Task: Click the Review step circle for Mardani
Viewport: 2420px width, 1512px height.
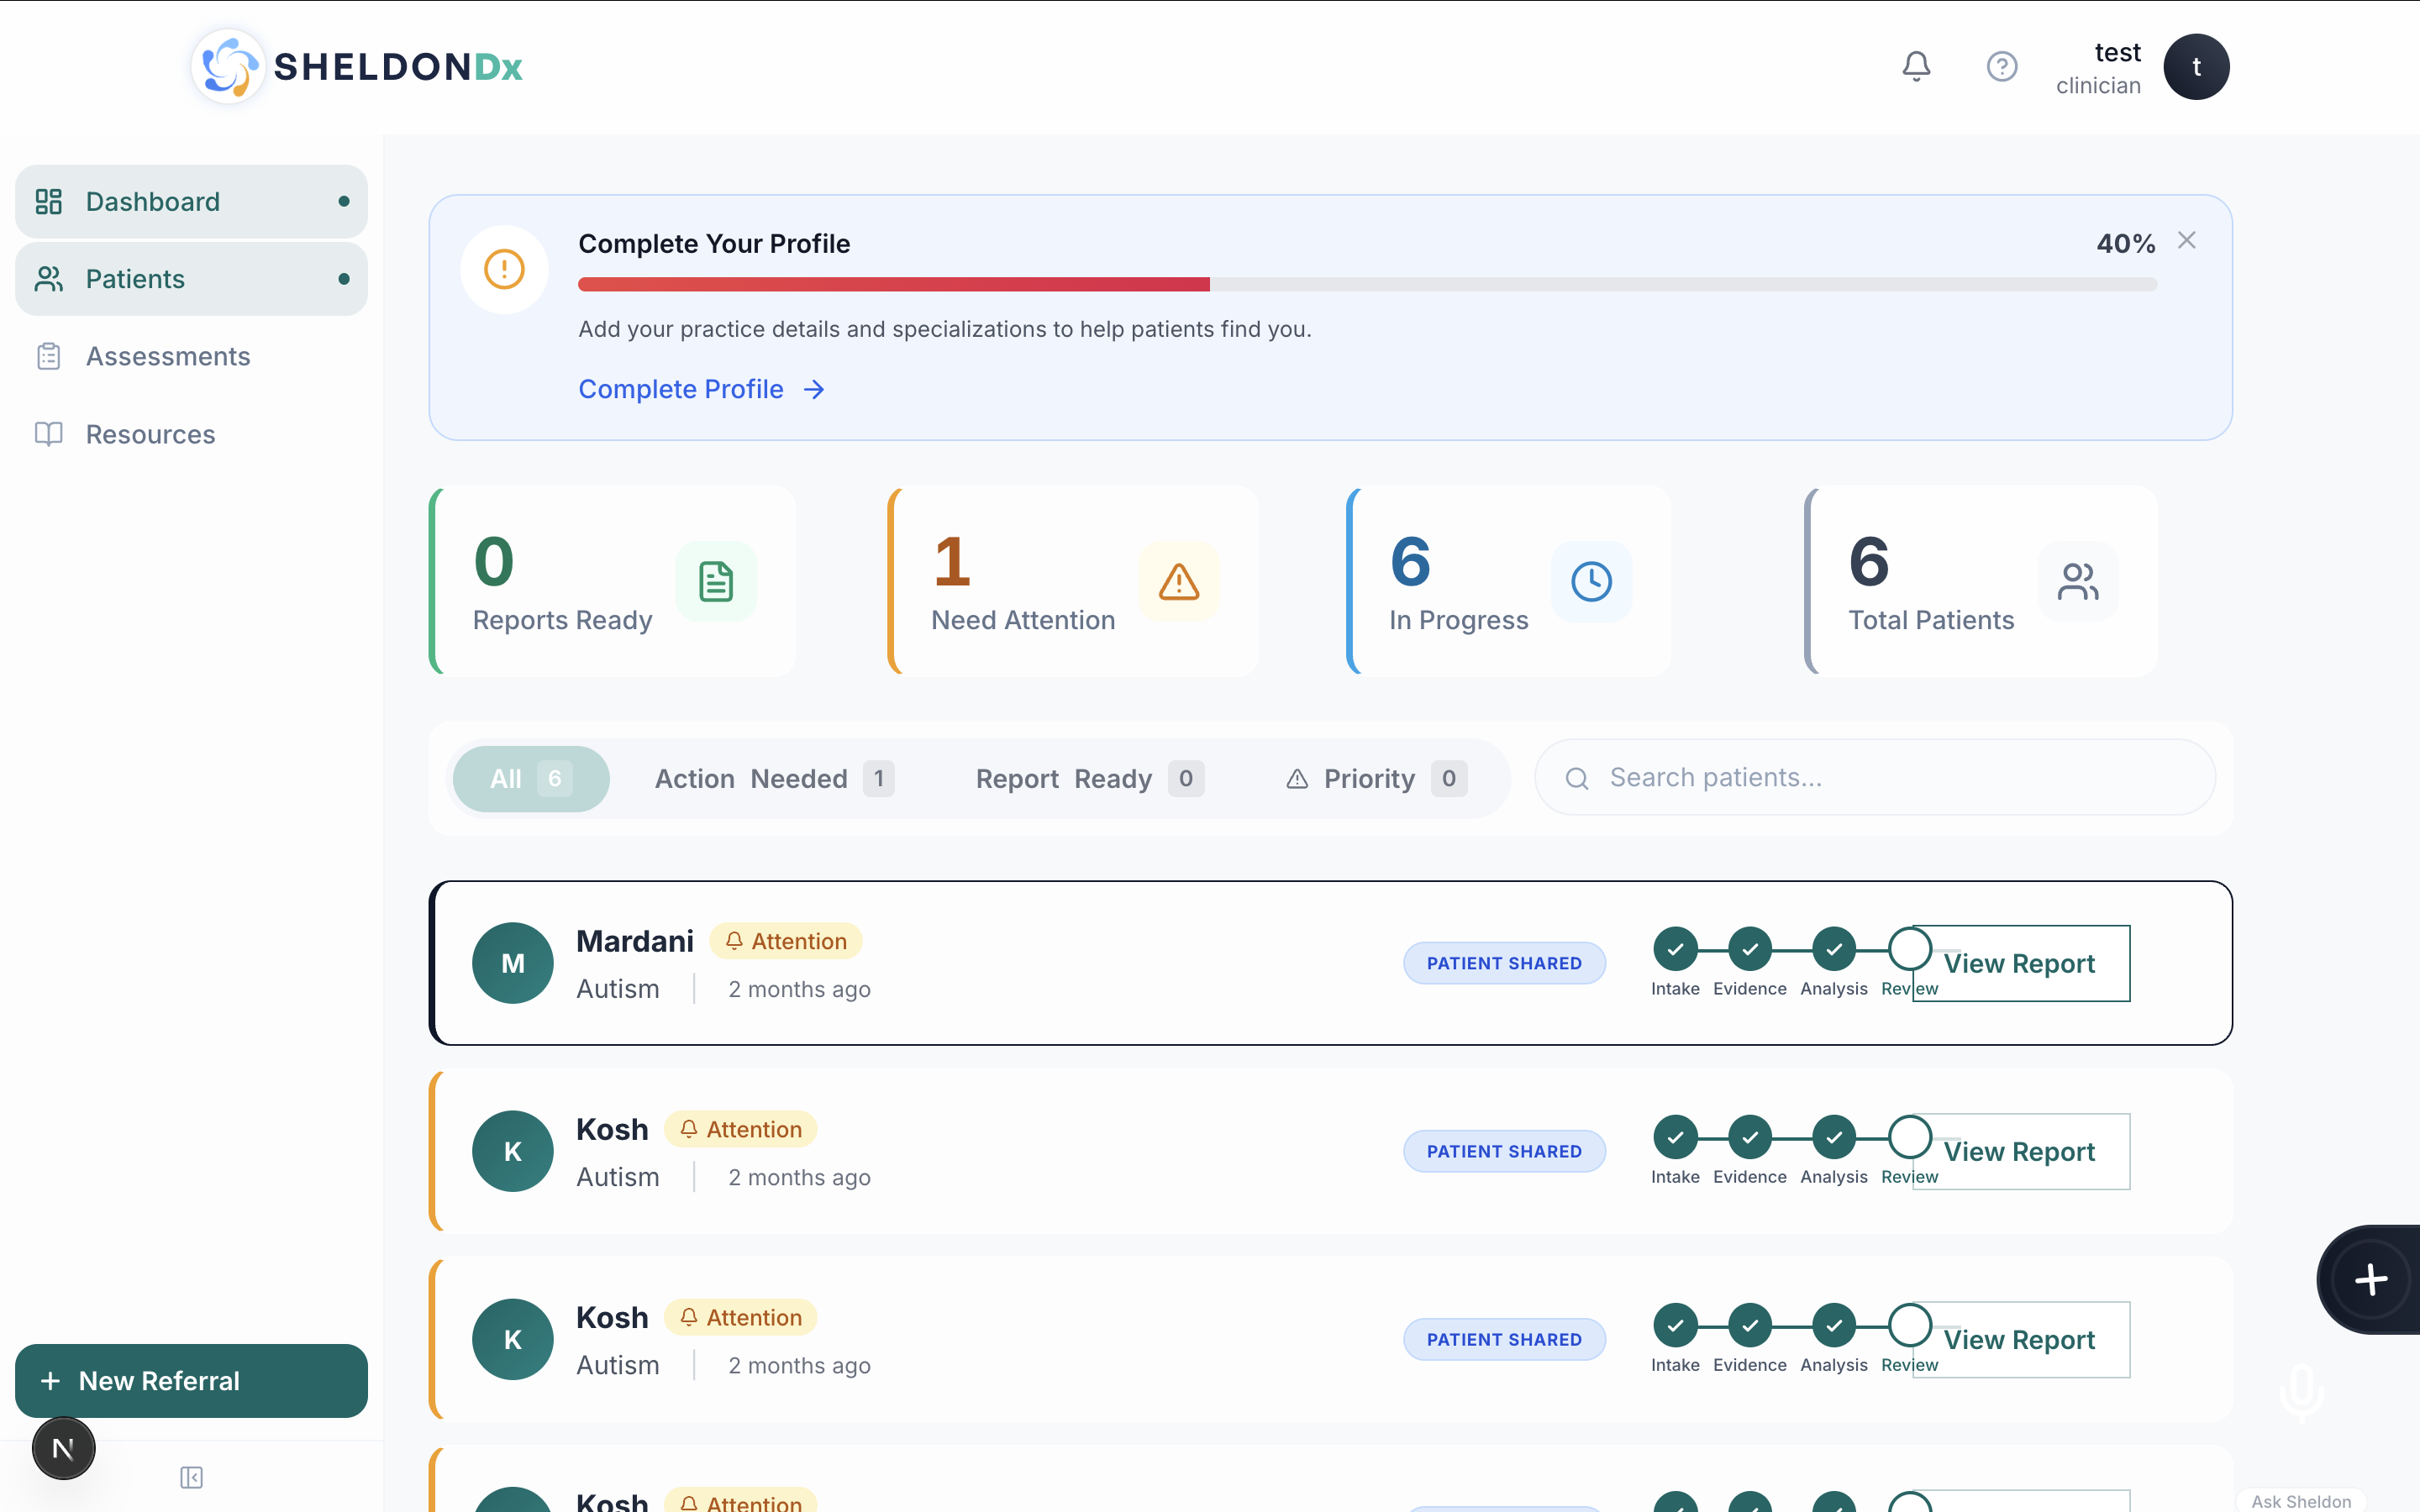Action: (x=1909, y=949)
